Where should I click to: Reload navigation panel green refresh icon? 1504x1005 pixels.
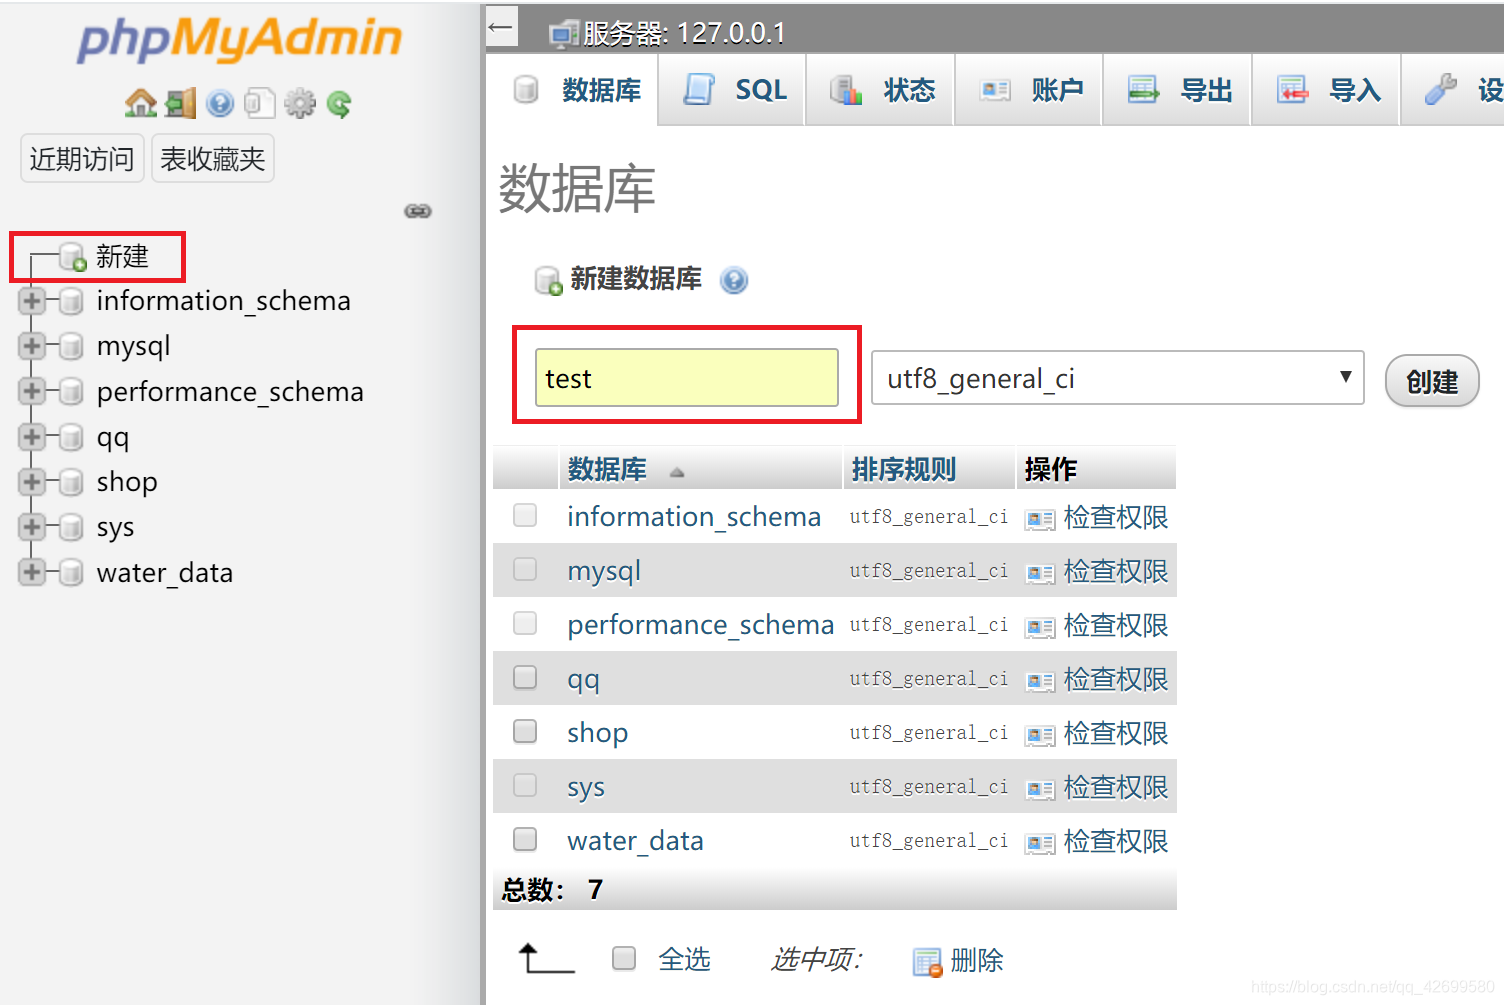[339, 103]
